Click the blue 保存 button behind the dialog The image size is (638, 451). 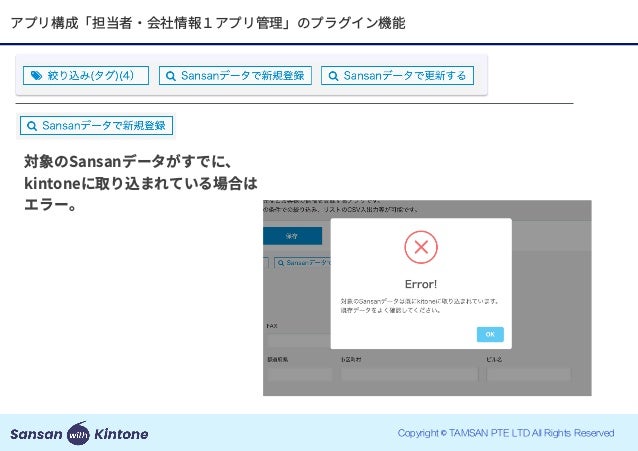pos(293,236)
